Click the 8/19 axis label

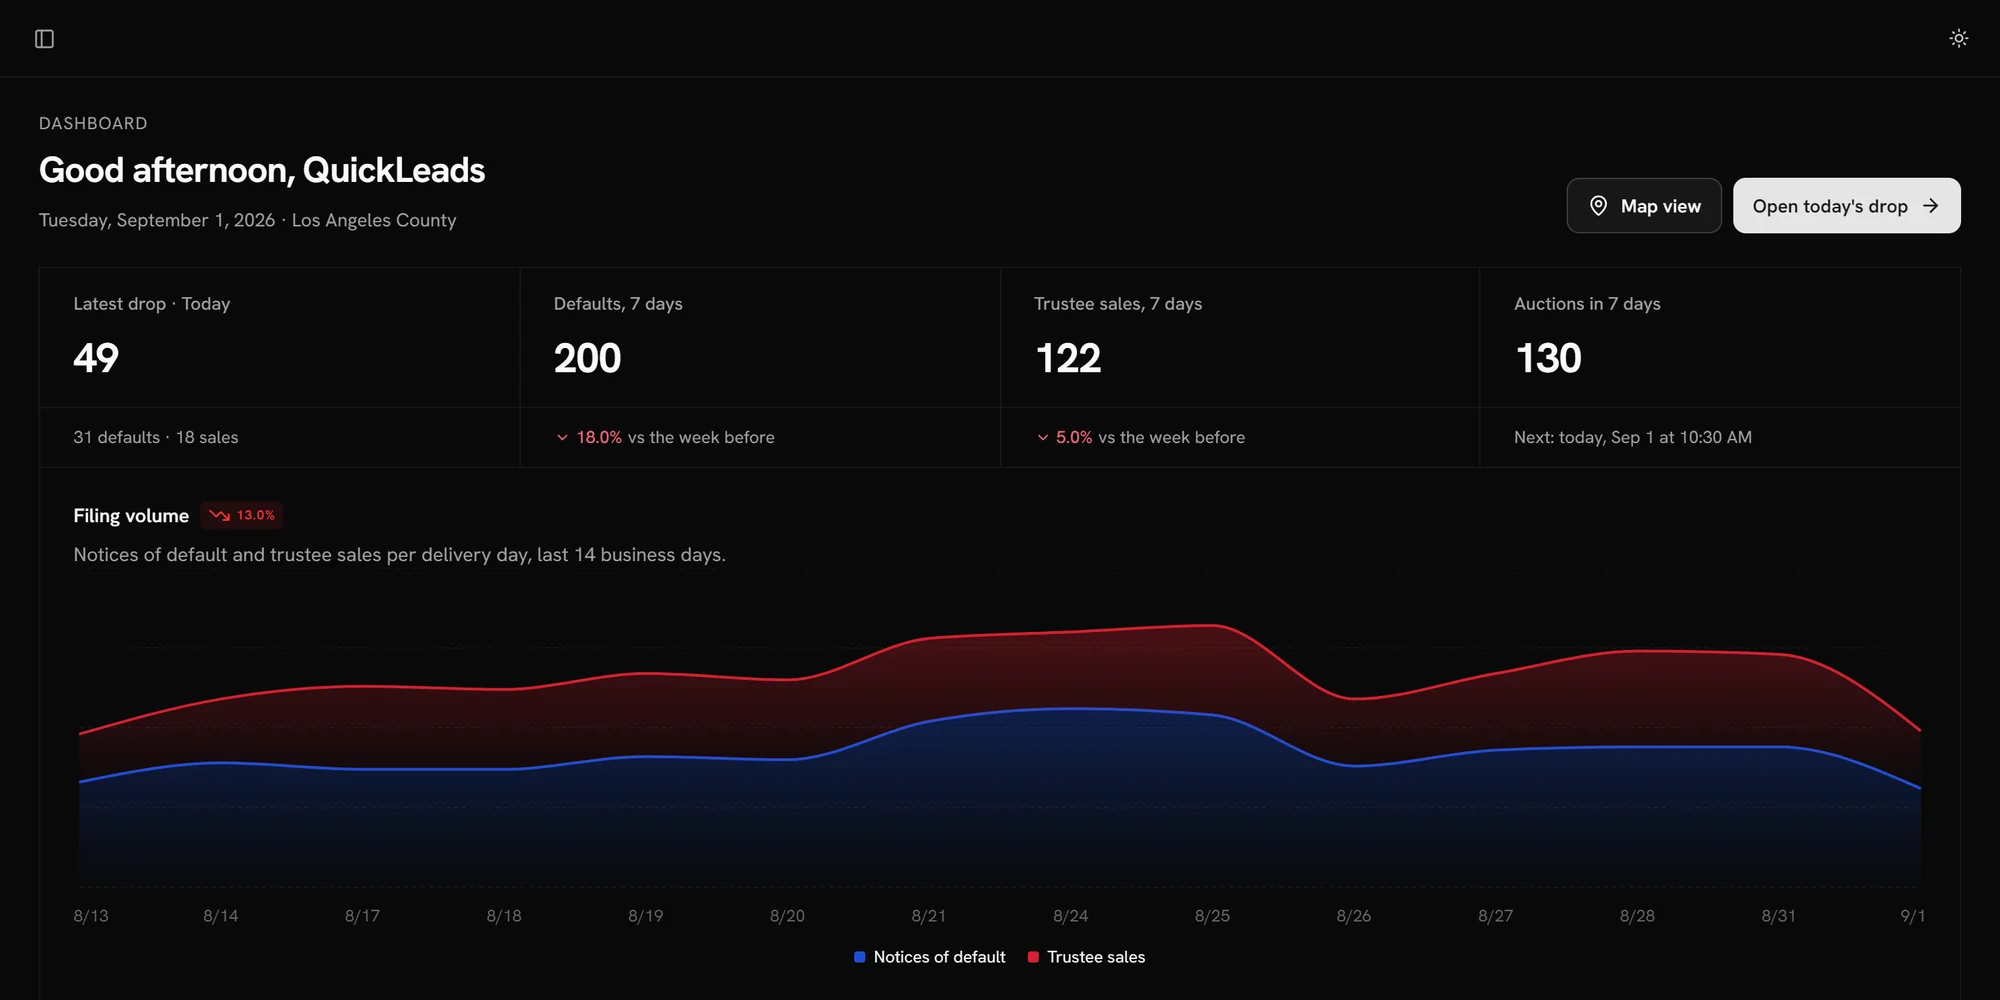coord(646,916)
